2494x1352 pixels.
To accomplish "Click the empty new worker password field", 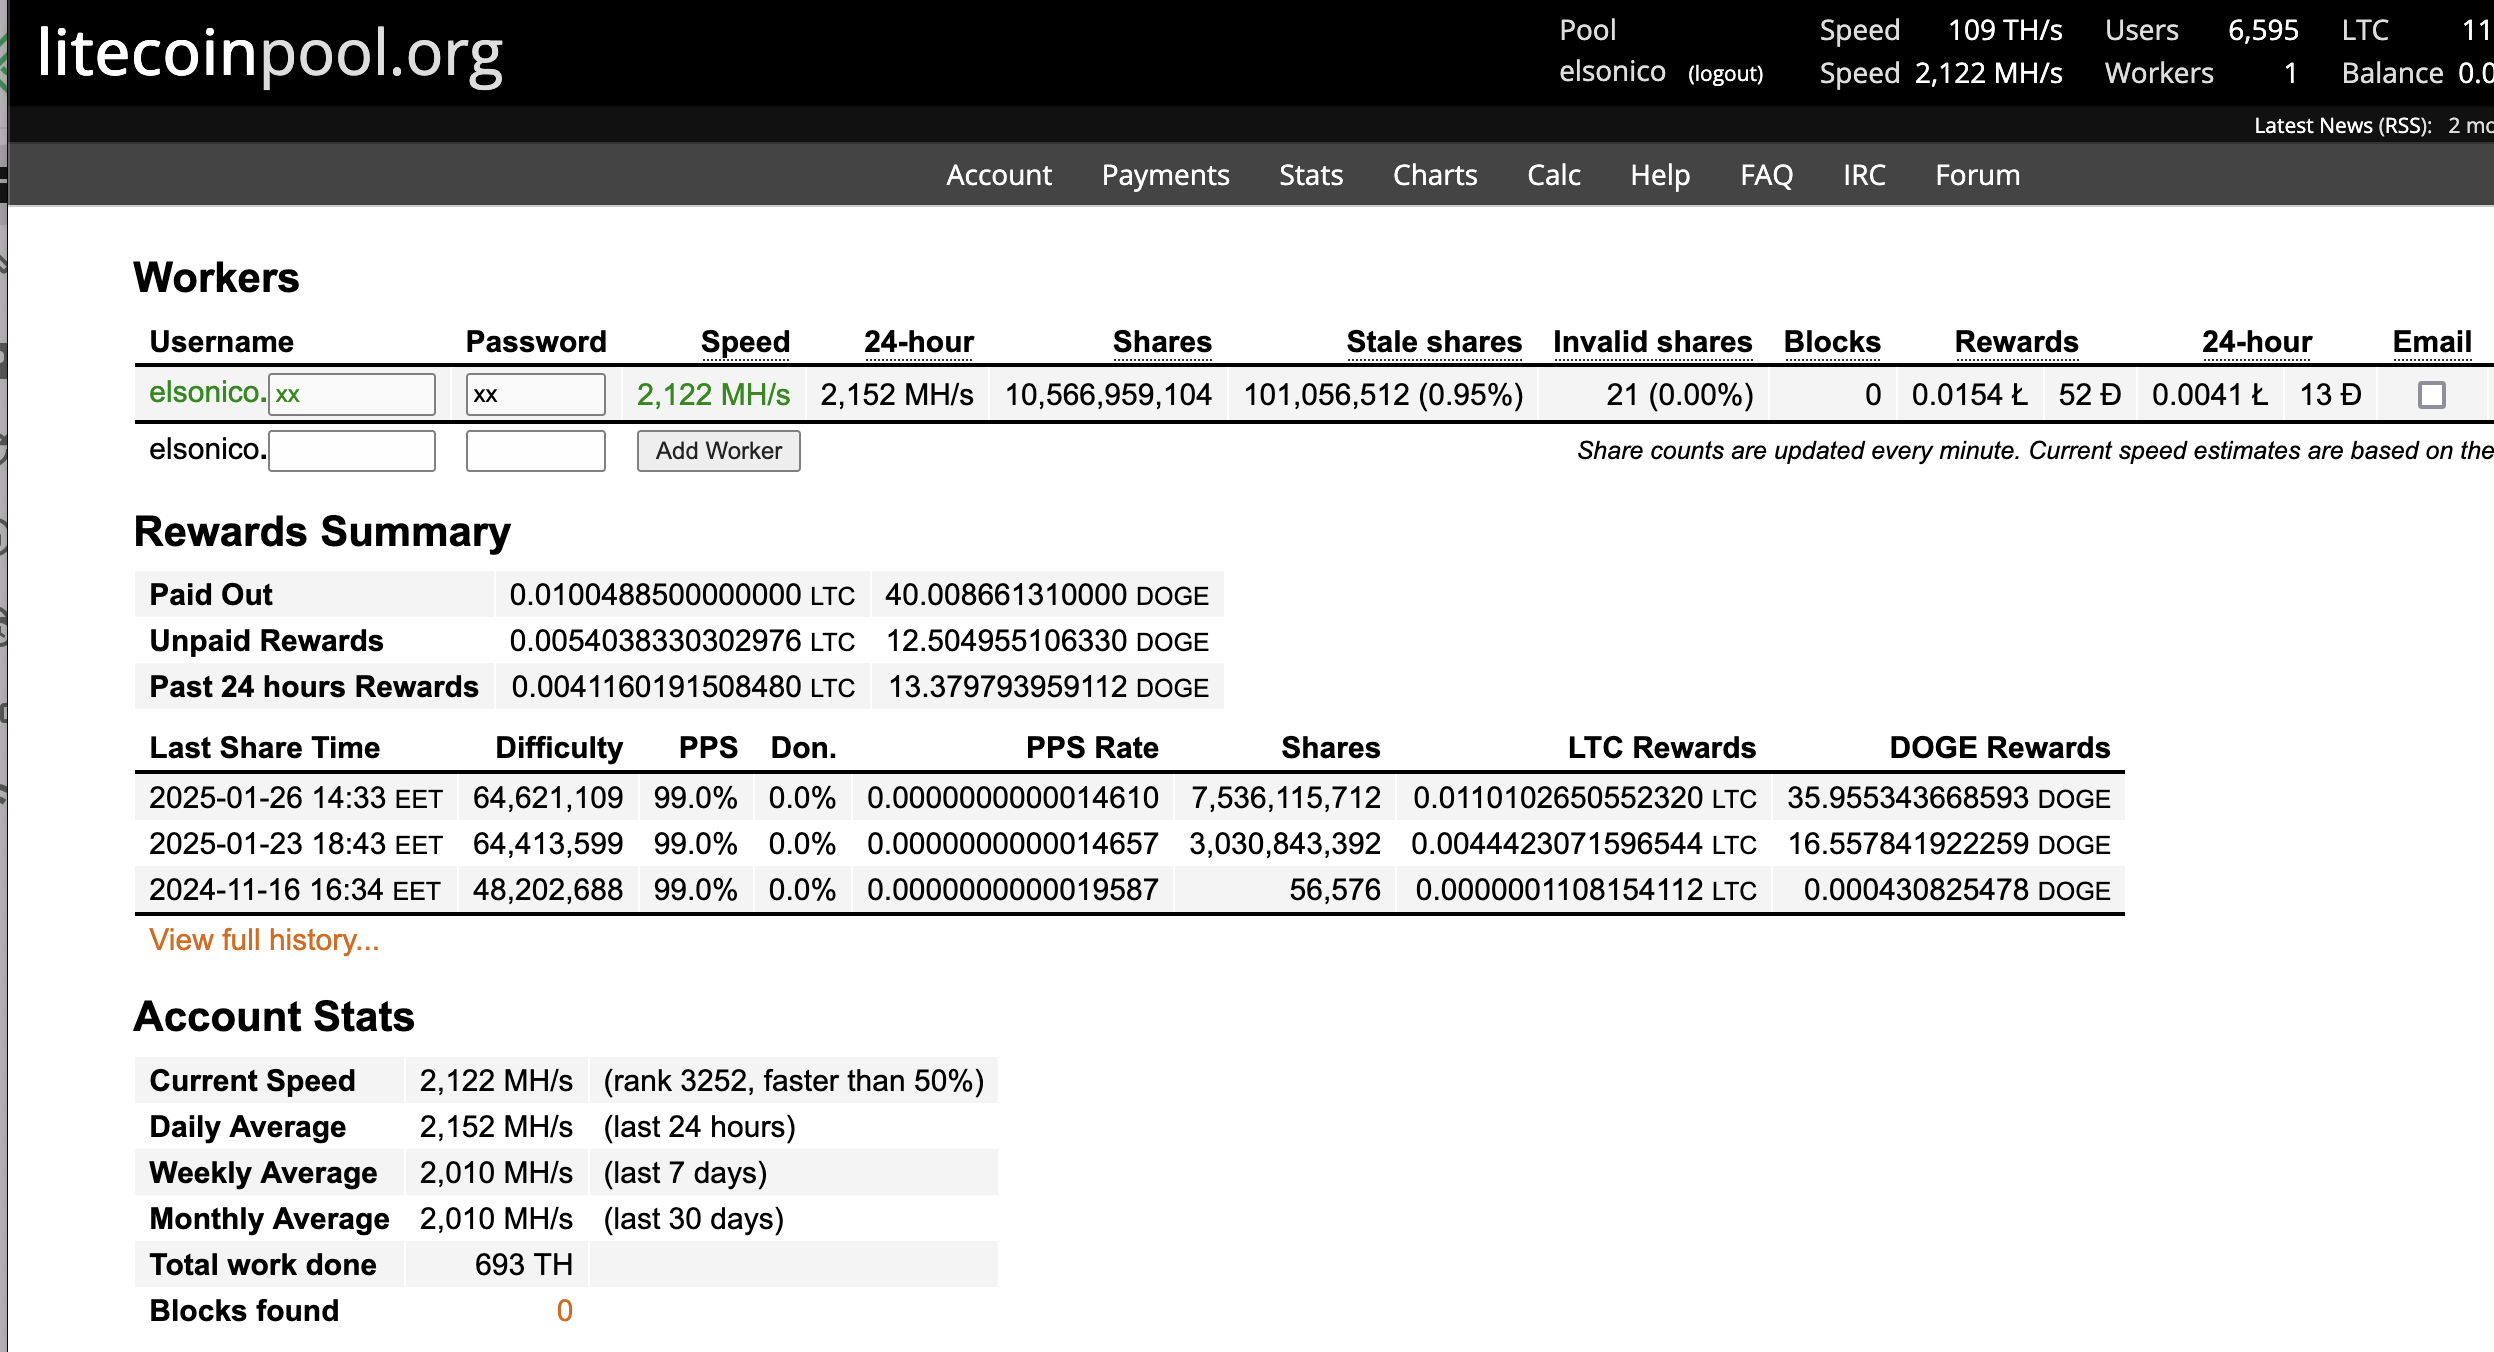I will tap(535, 451).
